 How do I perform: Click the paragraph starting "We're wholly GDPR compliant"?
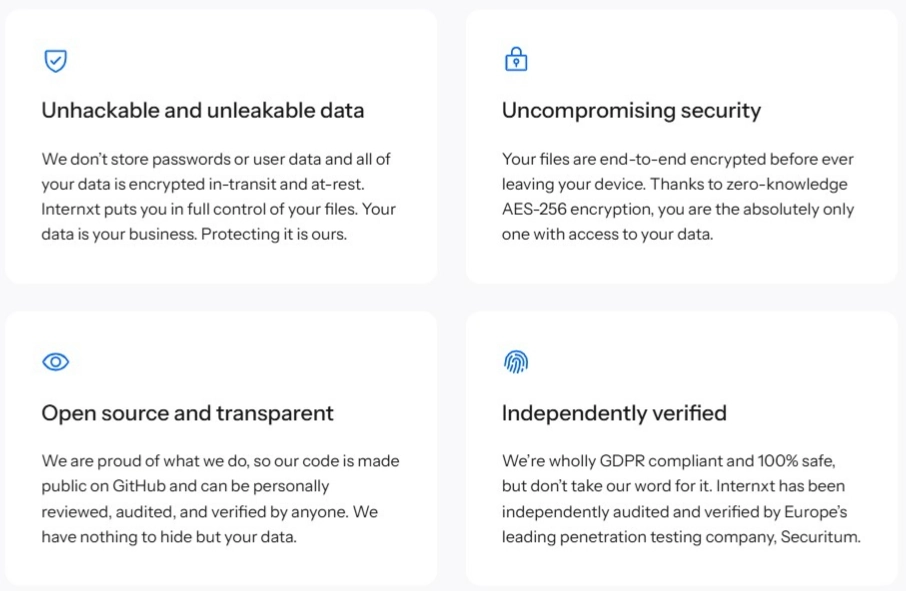(681, 498)
